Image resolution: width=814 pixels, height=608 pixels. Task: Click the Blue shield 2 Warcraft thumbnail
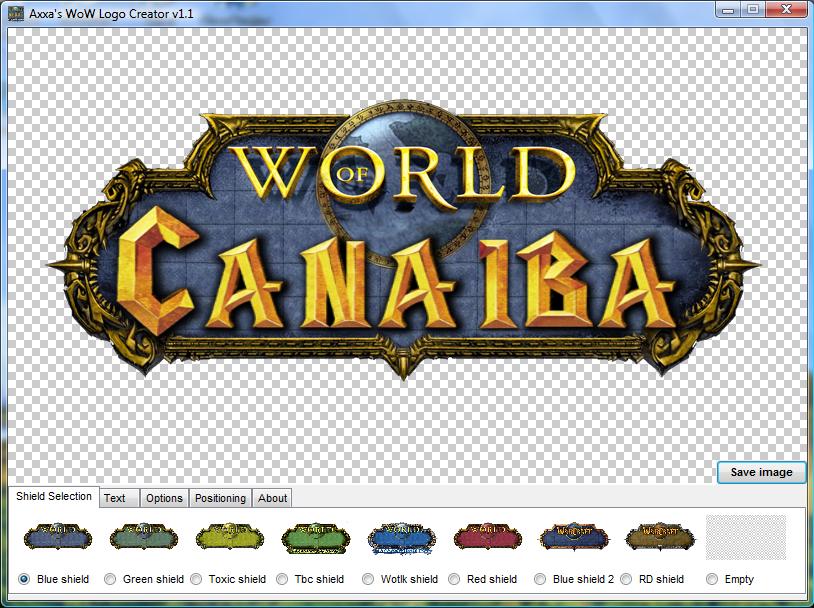[574, 537]
